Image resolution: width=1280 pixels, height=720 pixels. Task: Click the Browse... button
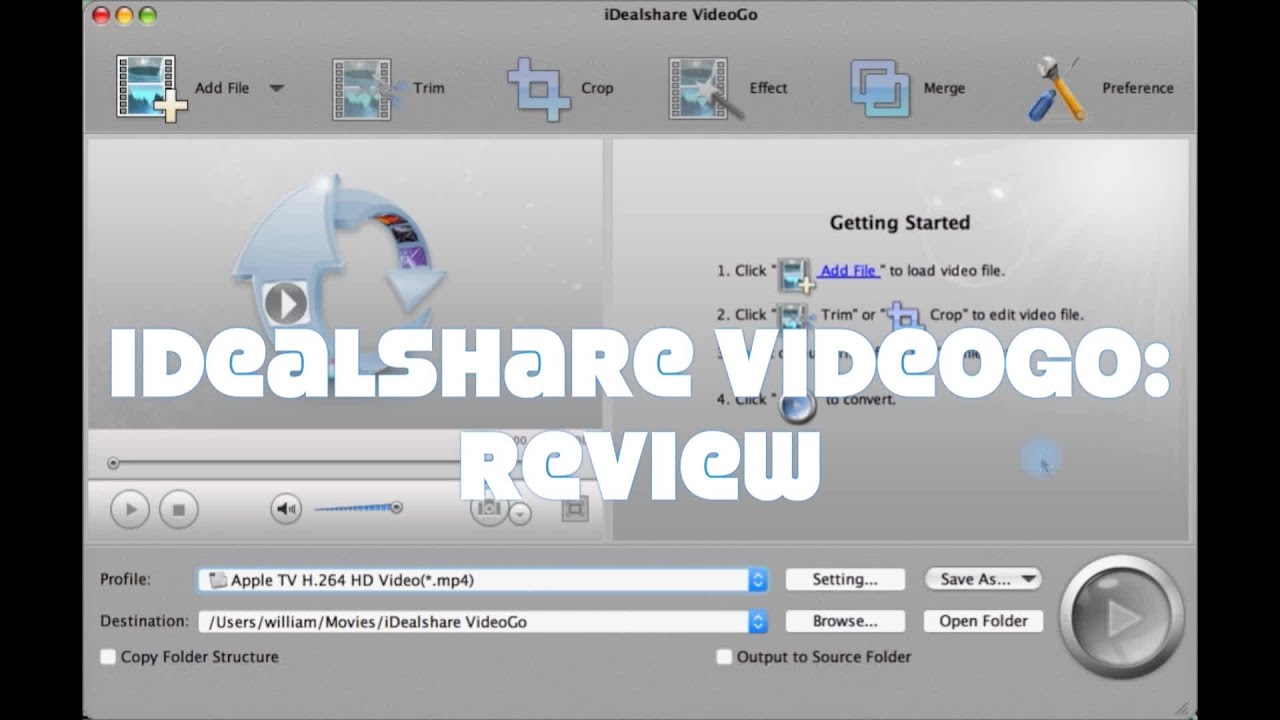click(845, 621)
